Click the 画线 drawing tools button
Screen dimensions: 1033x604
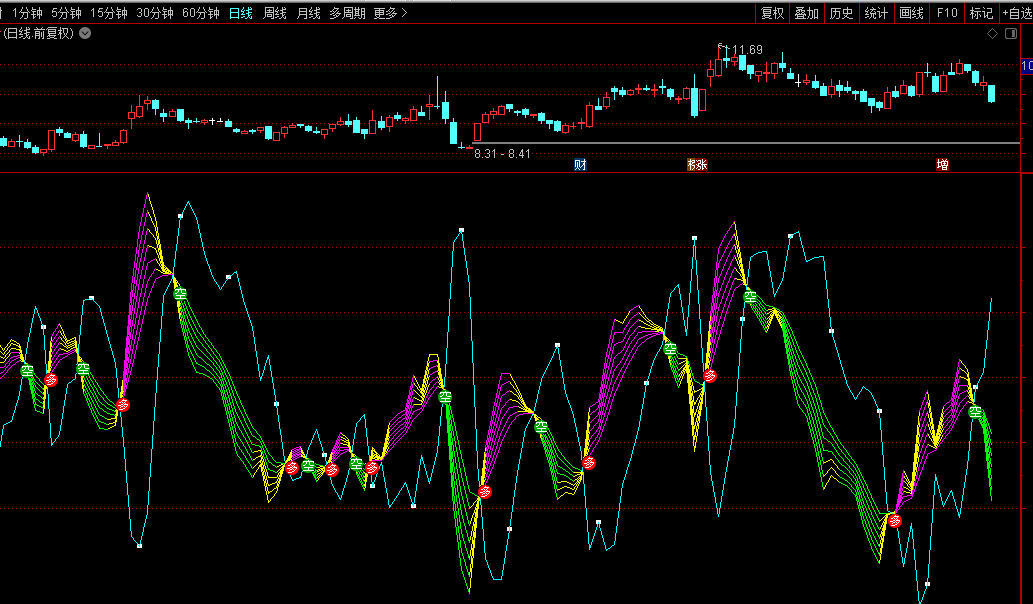click(911, 13)
